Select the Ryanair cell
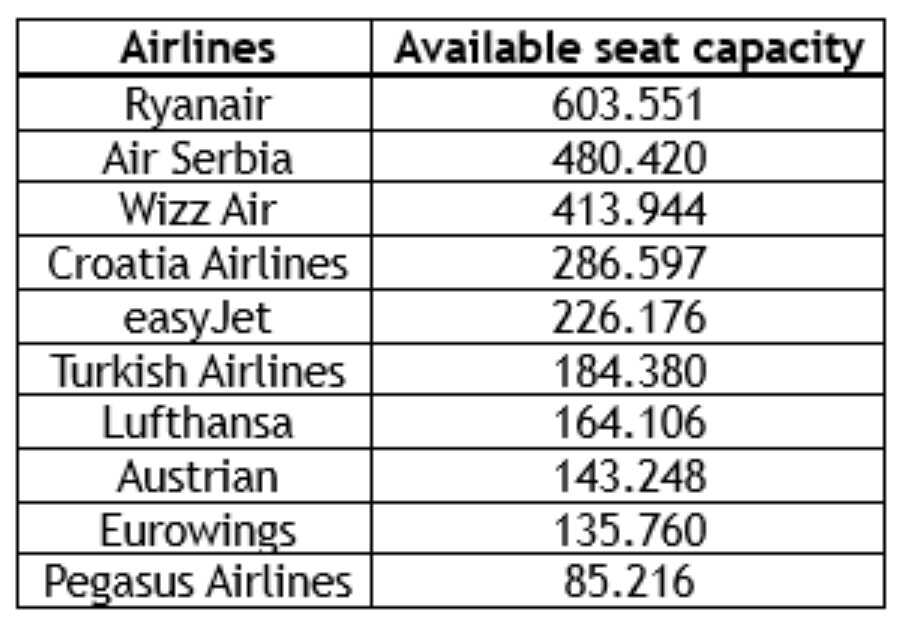The image size is (906, 637). click(x=197, y=104)
